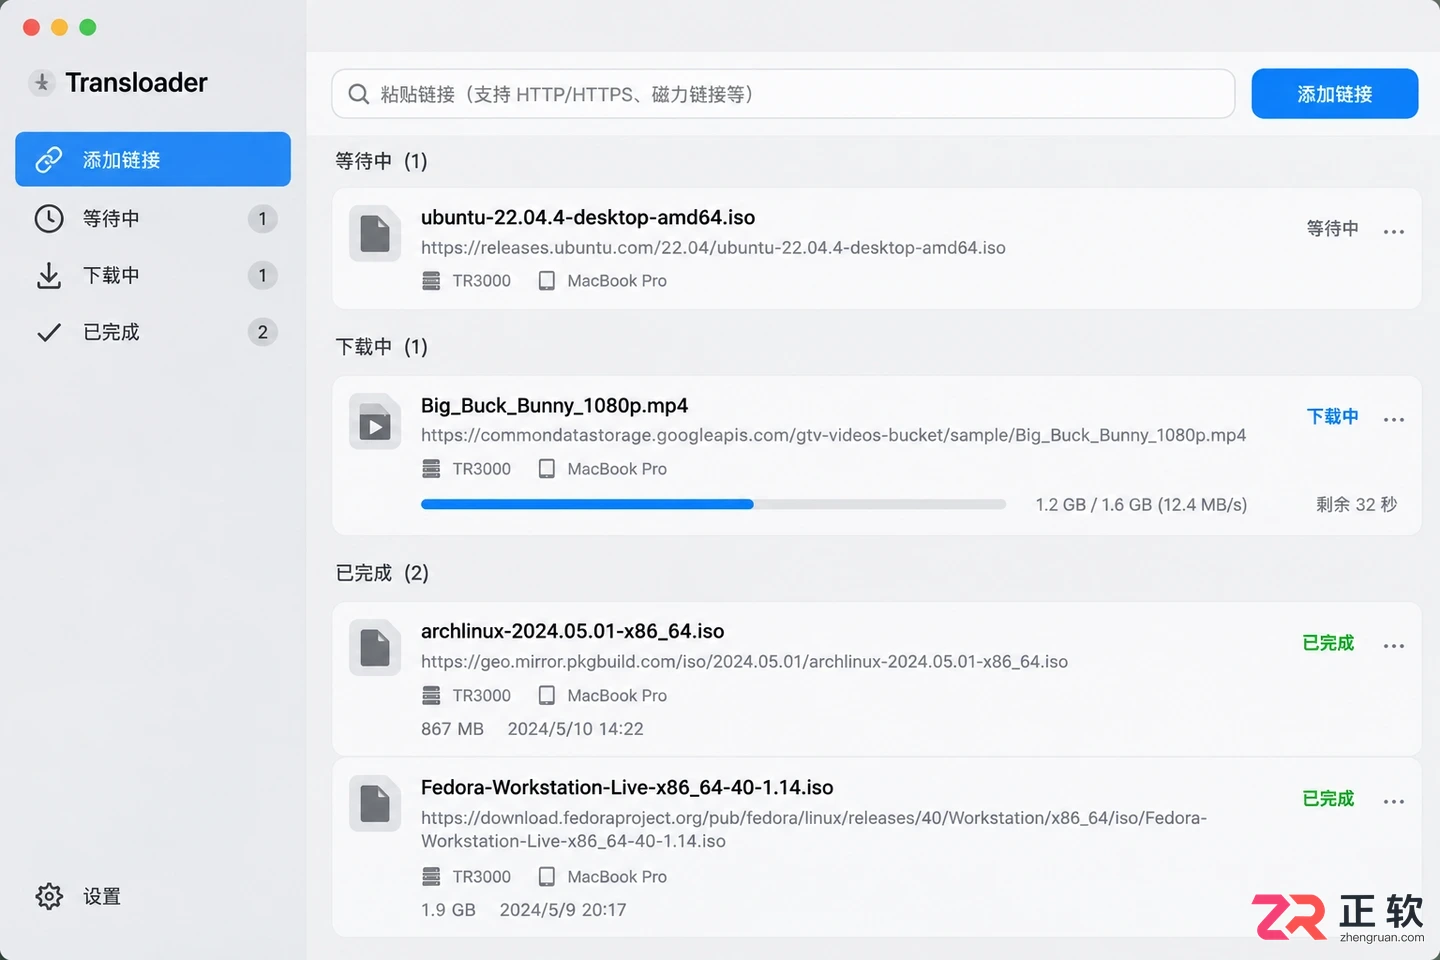Click the 867 MB file size
Image resolution: width=1440 pixels, height=960 pixels.
tap(452, 729)
